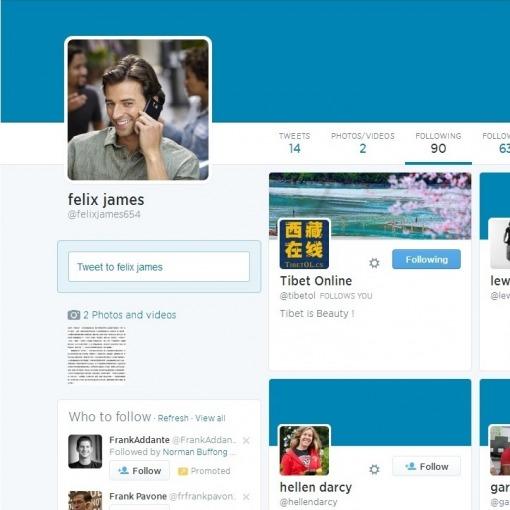The image size is (510, 510).
Task: Open Norman Buffong follower link
Action: pos(195,452)
